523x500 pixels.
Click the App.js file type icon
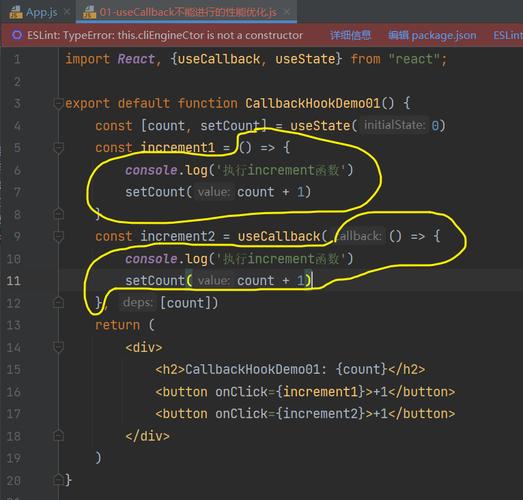coord(16,12)
